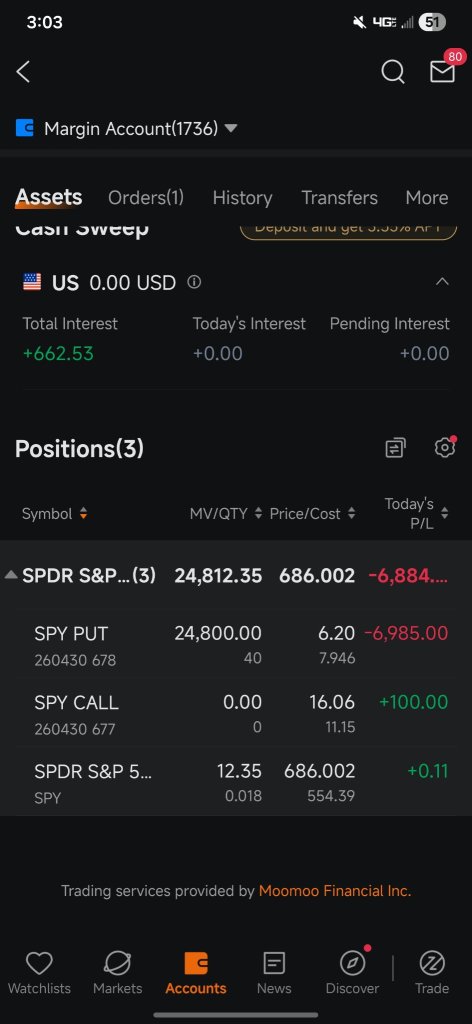472x1024 pixels.
Task: Open the SPY PUT 260430 678 position
Action: tap(236, 645)
